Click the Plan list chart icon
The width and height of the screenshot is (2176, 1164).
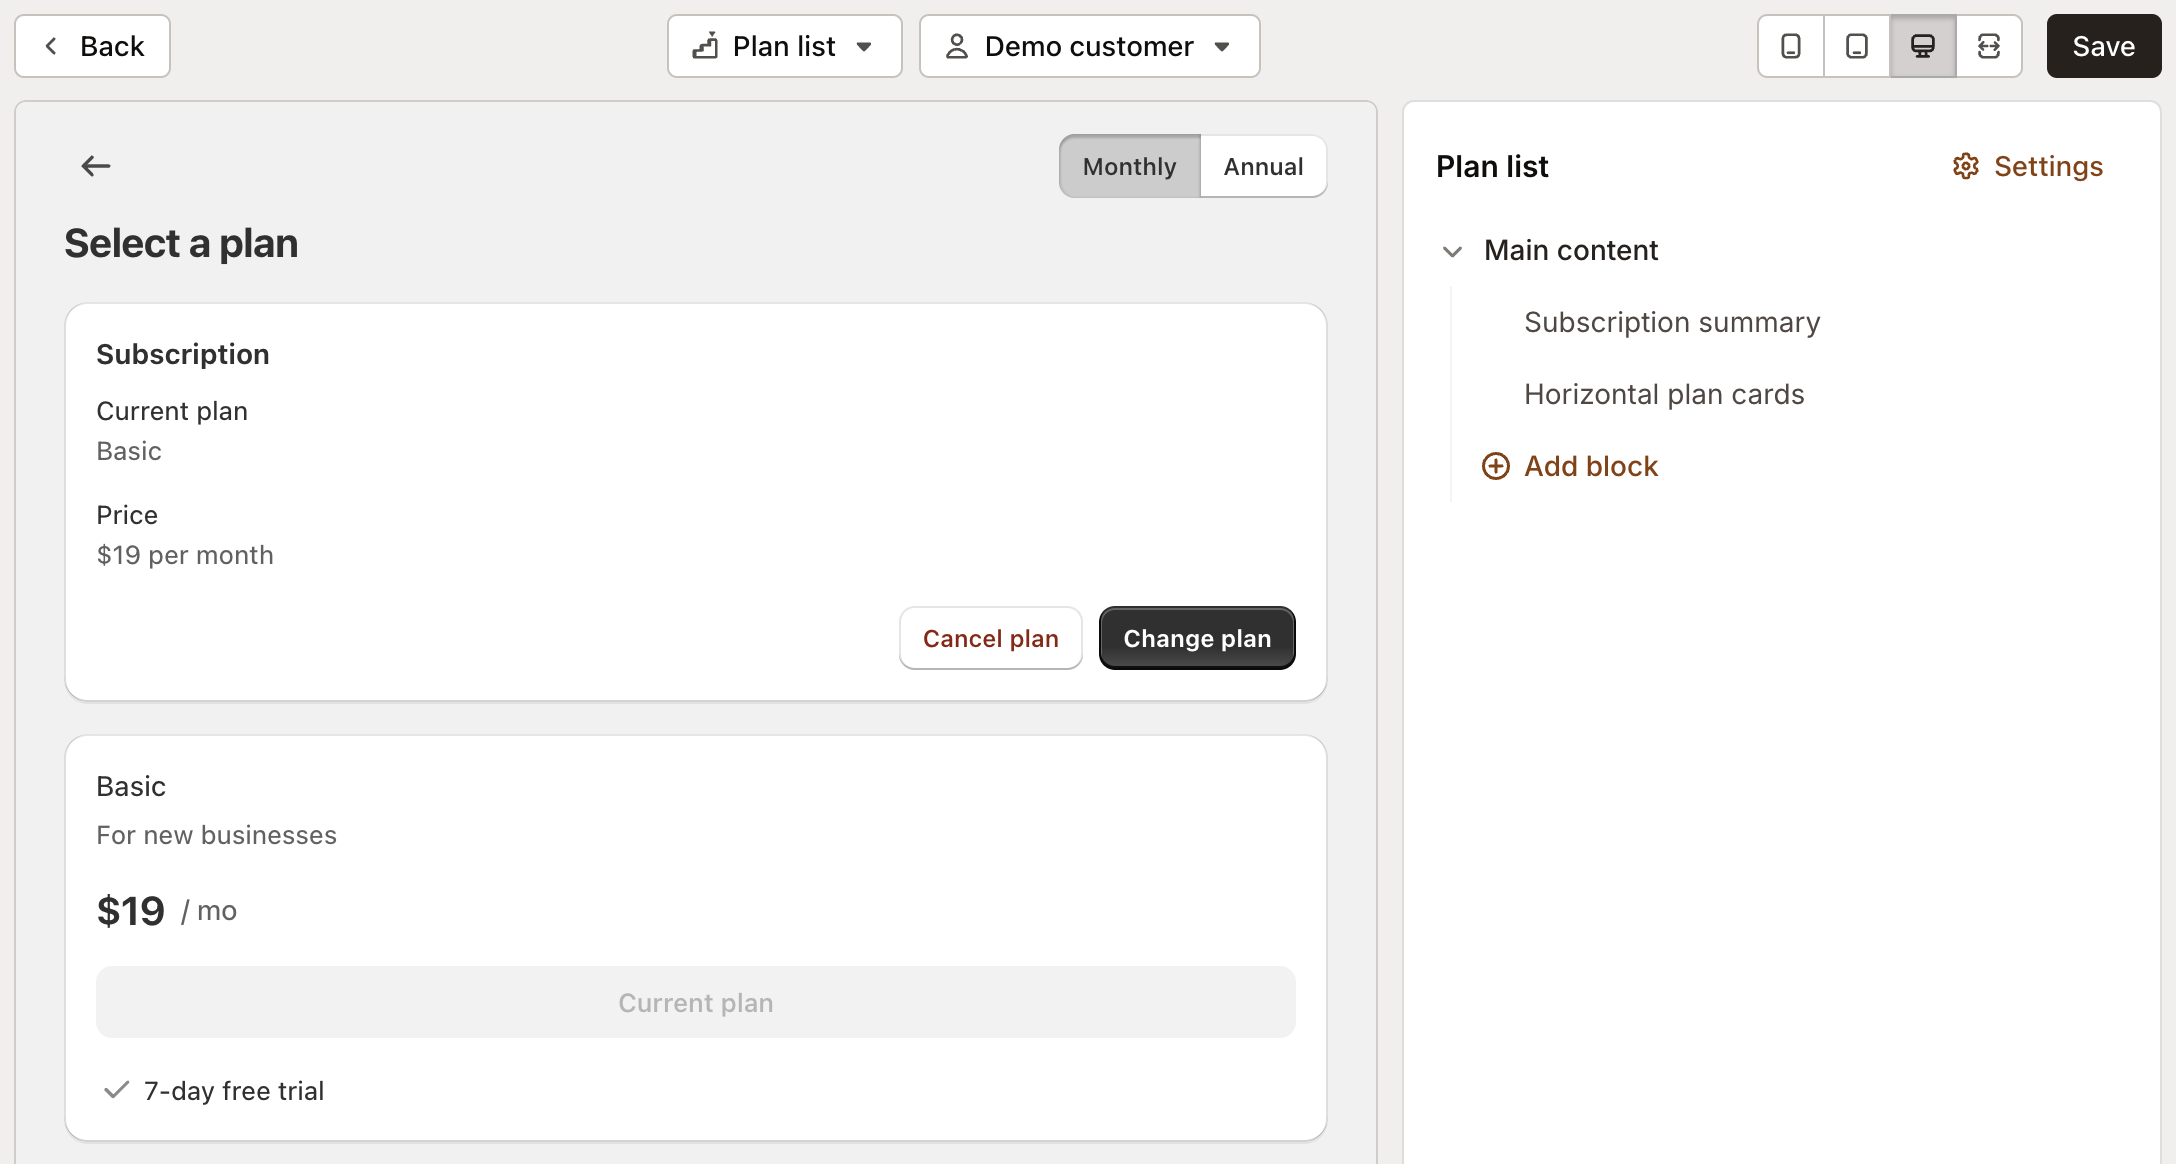(x=707, y=45)
